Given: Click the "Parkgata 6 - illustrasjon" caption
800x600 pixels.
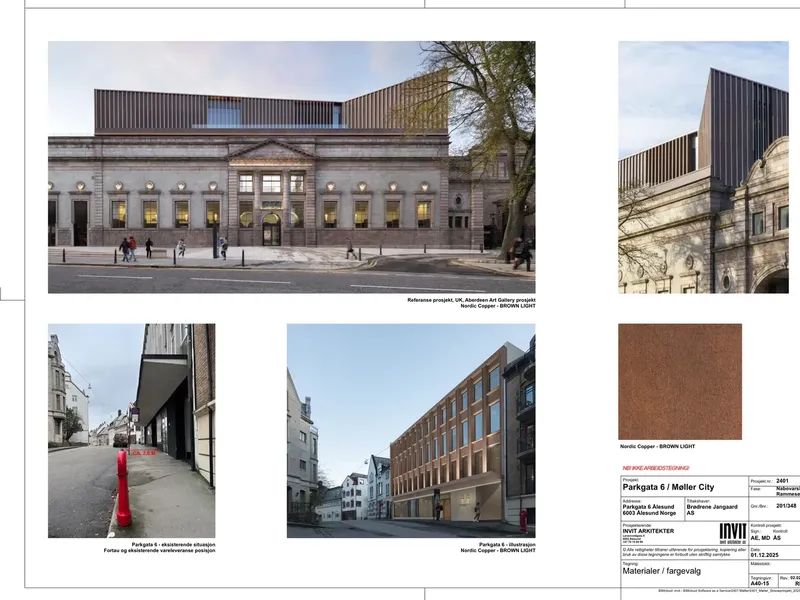Looking at the screenshot, I should click(507, 545).
